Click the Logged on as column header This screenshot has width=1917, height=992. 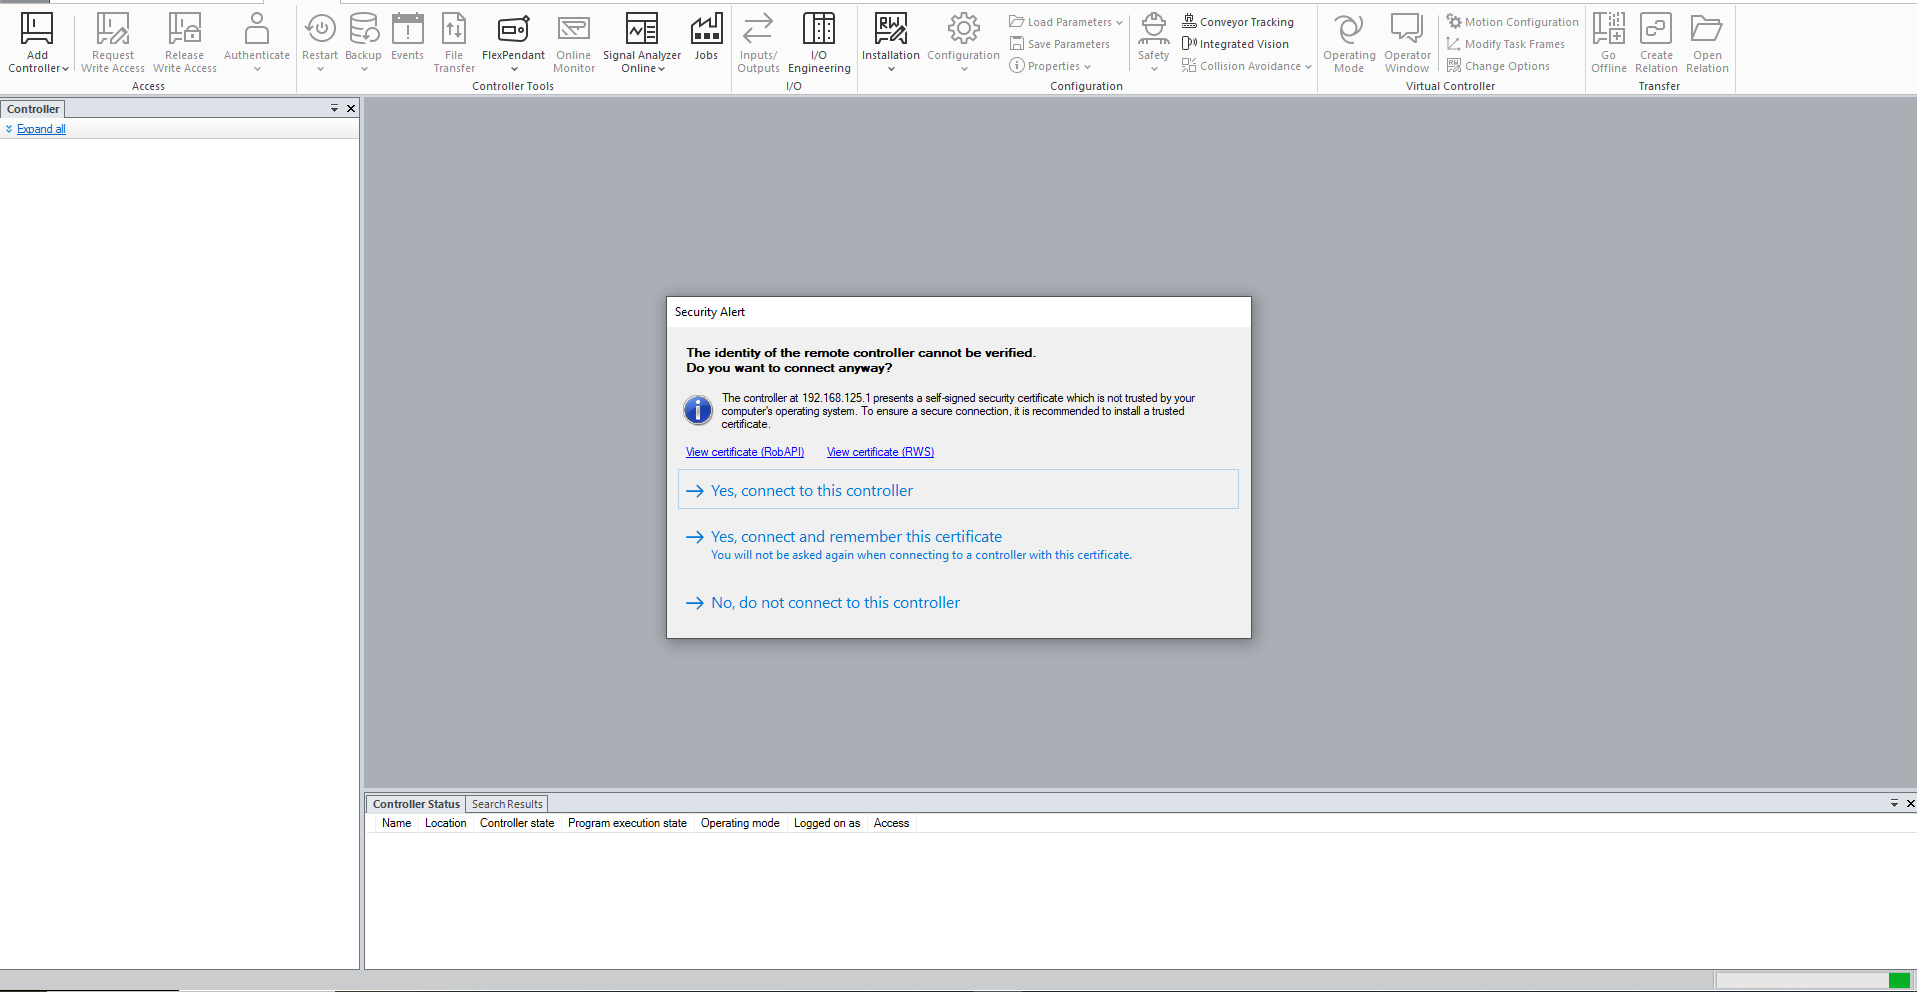827,823
